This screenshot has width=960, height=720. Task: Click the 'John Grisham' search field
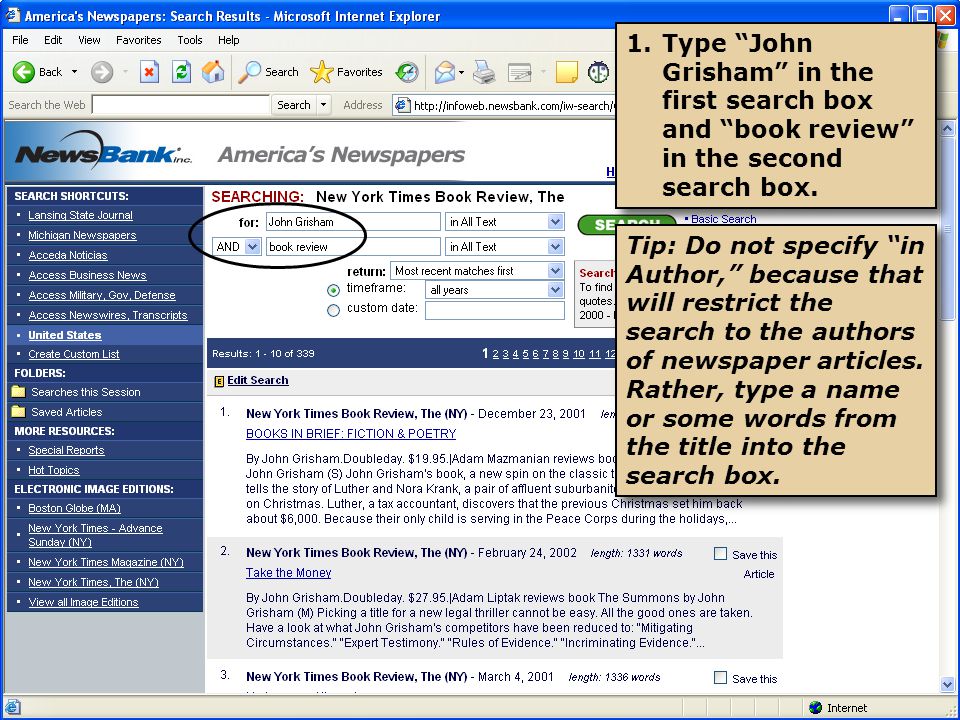pos(353,222)
